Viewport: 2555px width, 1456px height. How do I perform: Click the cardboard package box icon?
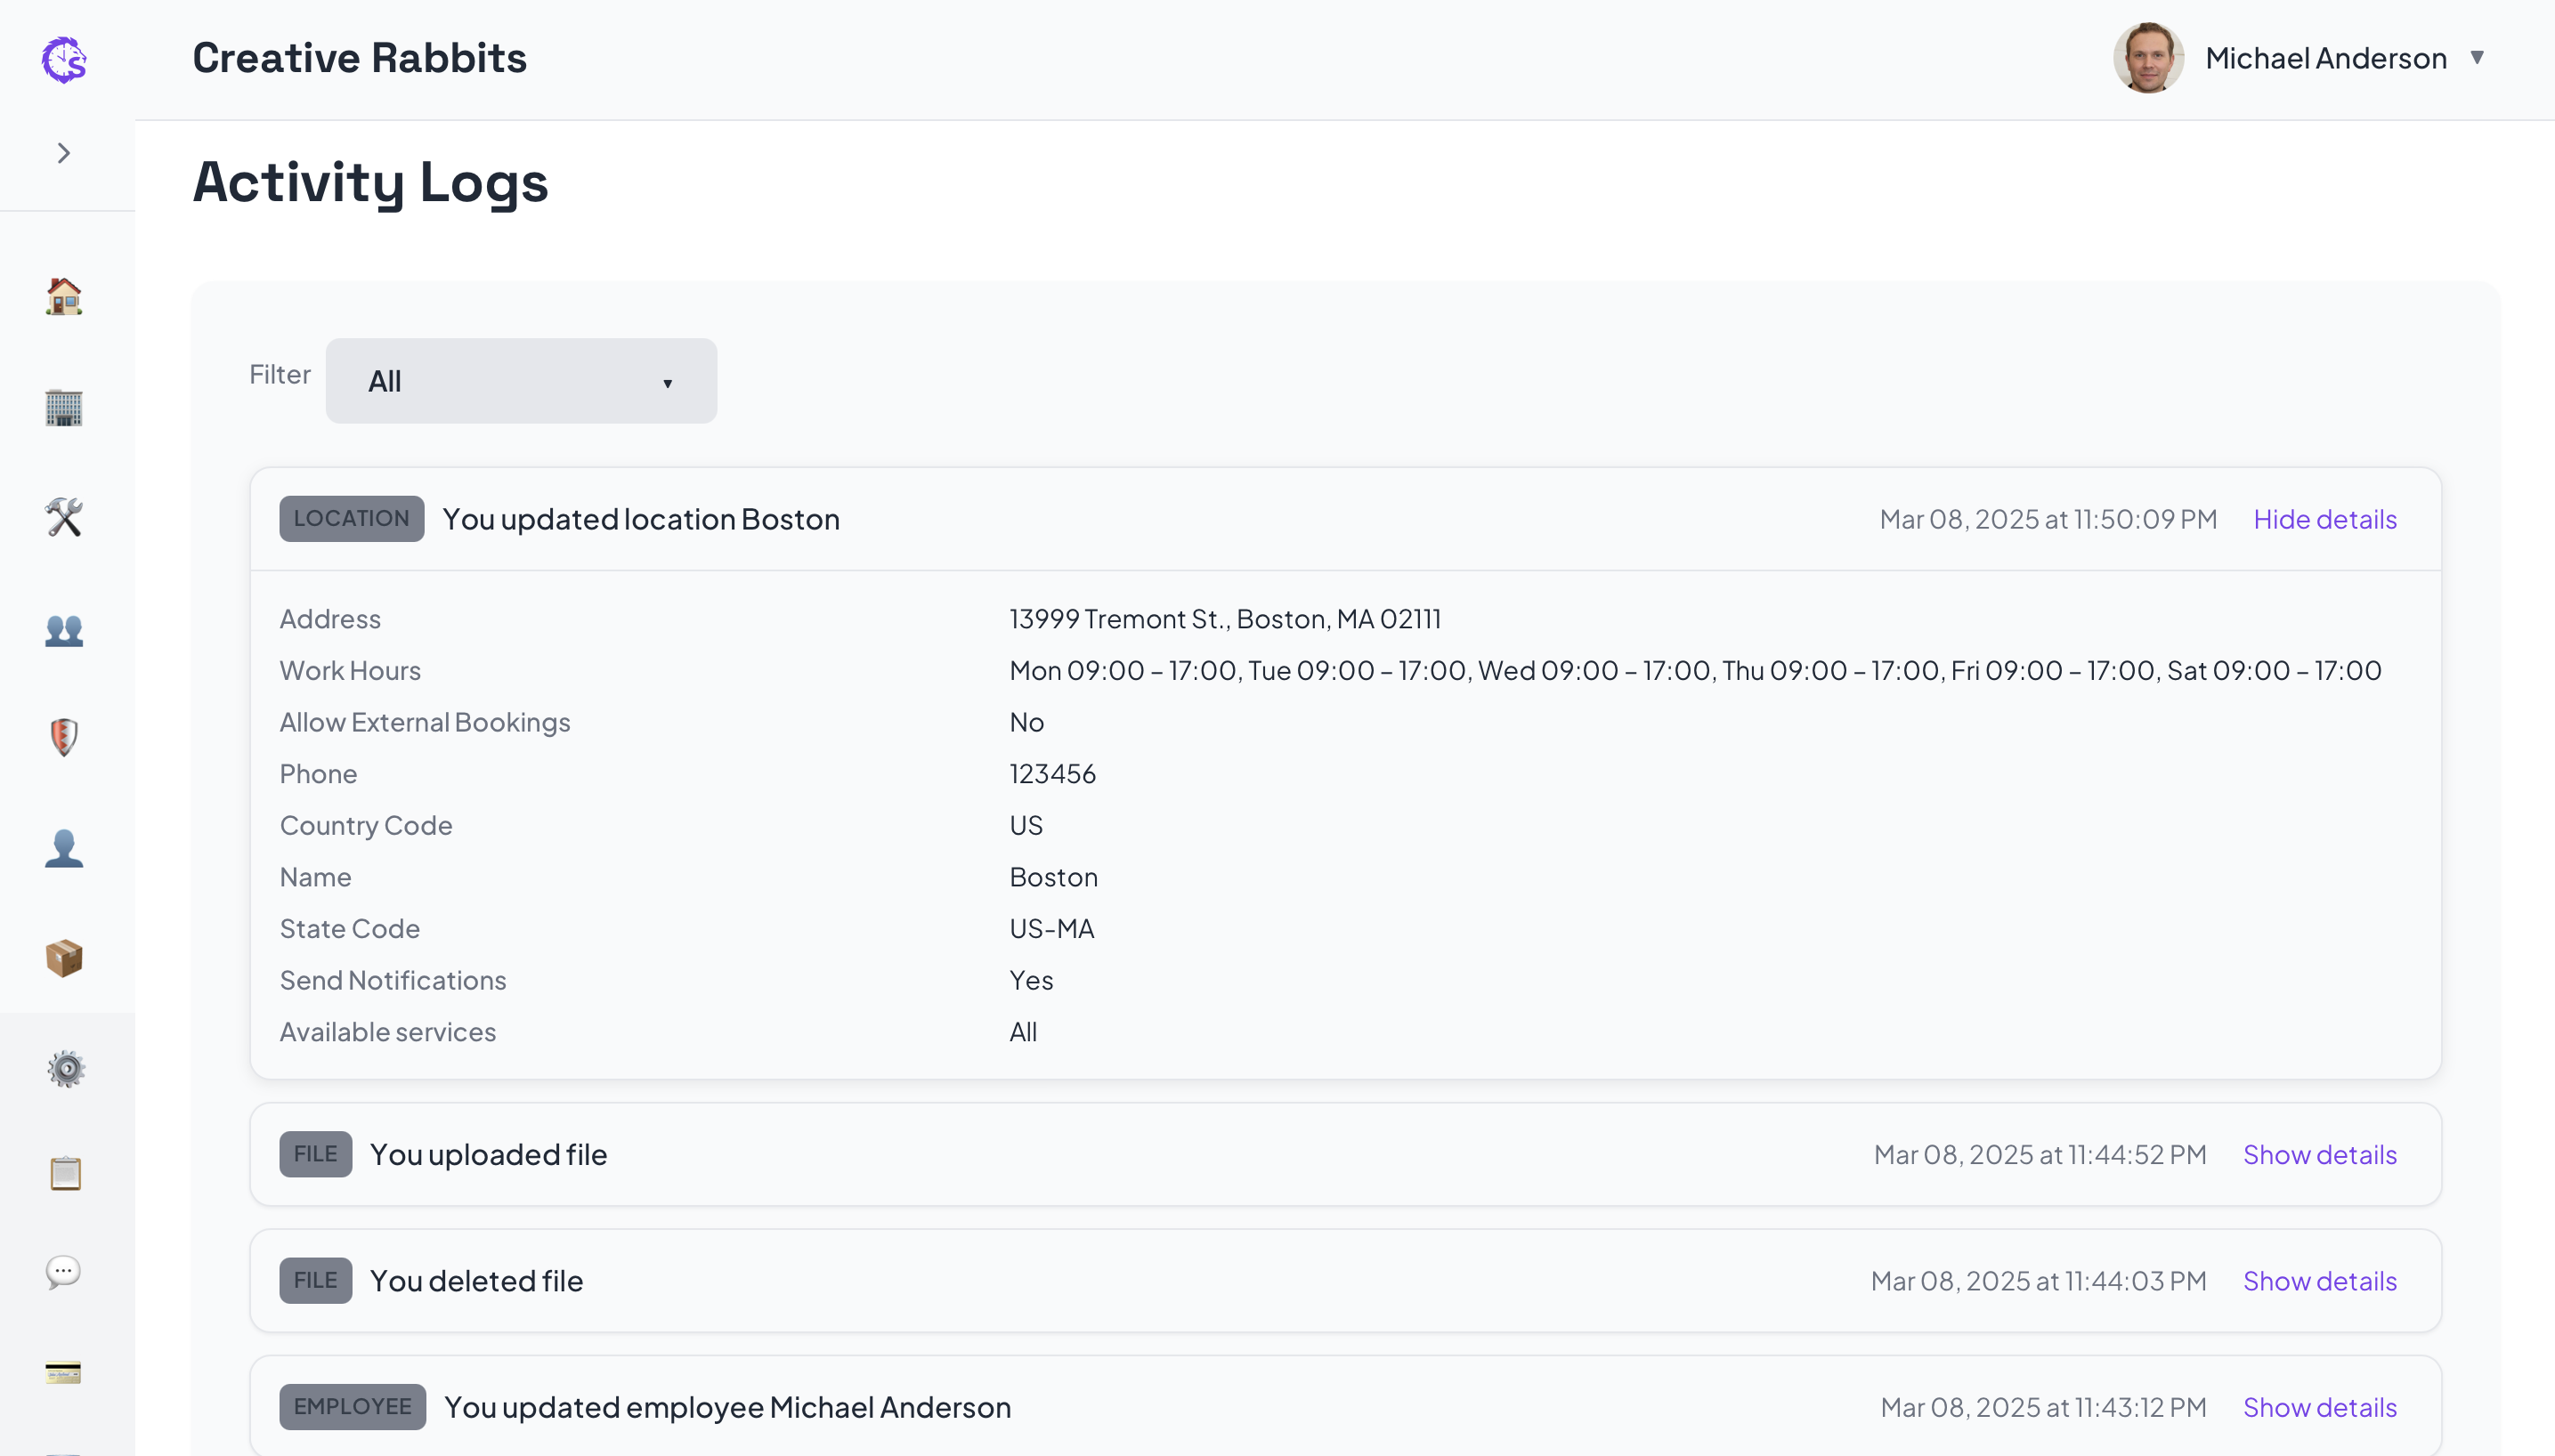coord(64,958)
